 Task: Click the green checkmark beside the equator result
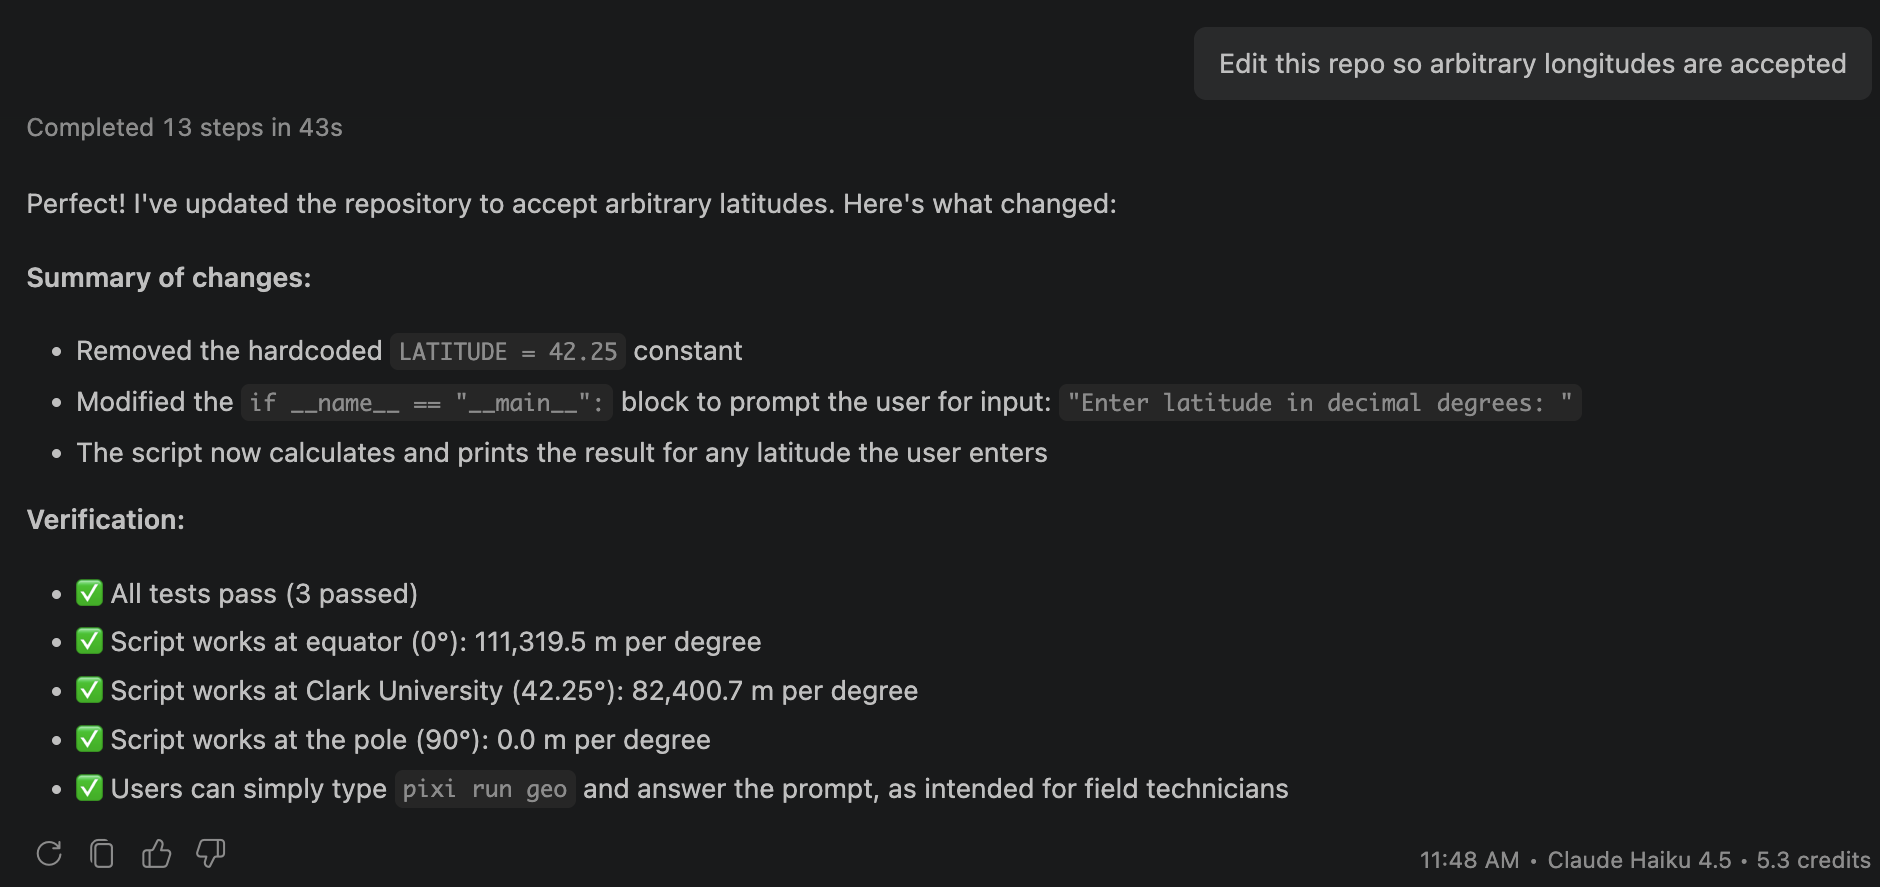[x=90, y=641]
